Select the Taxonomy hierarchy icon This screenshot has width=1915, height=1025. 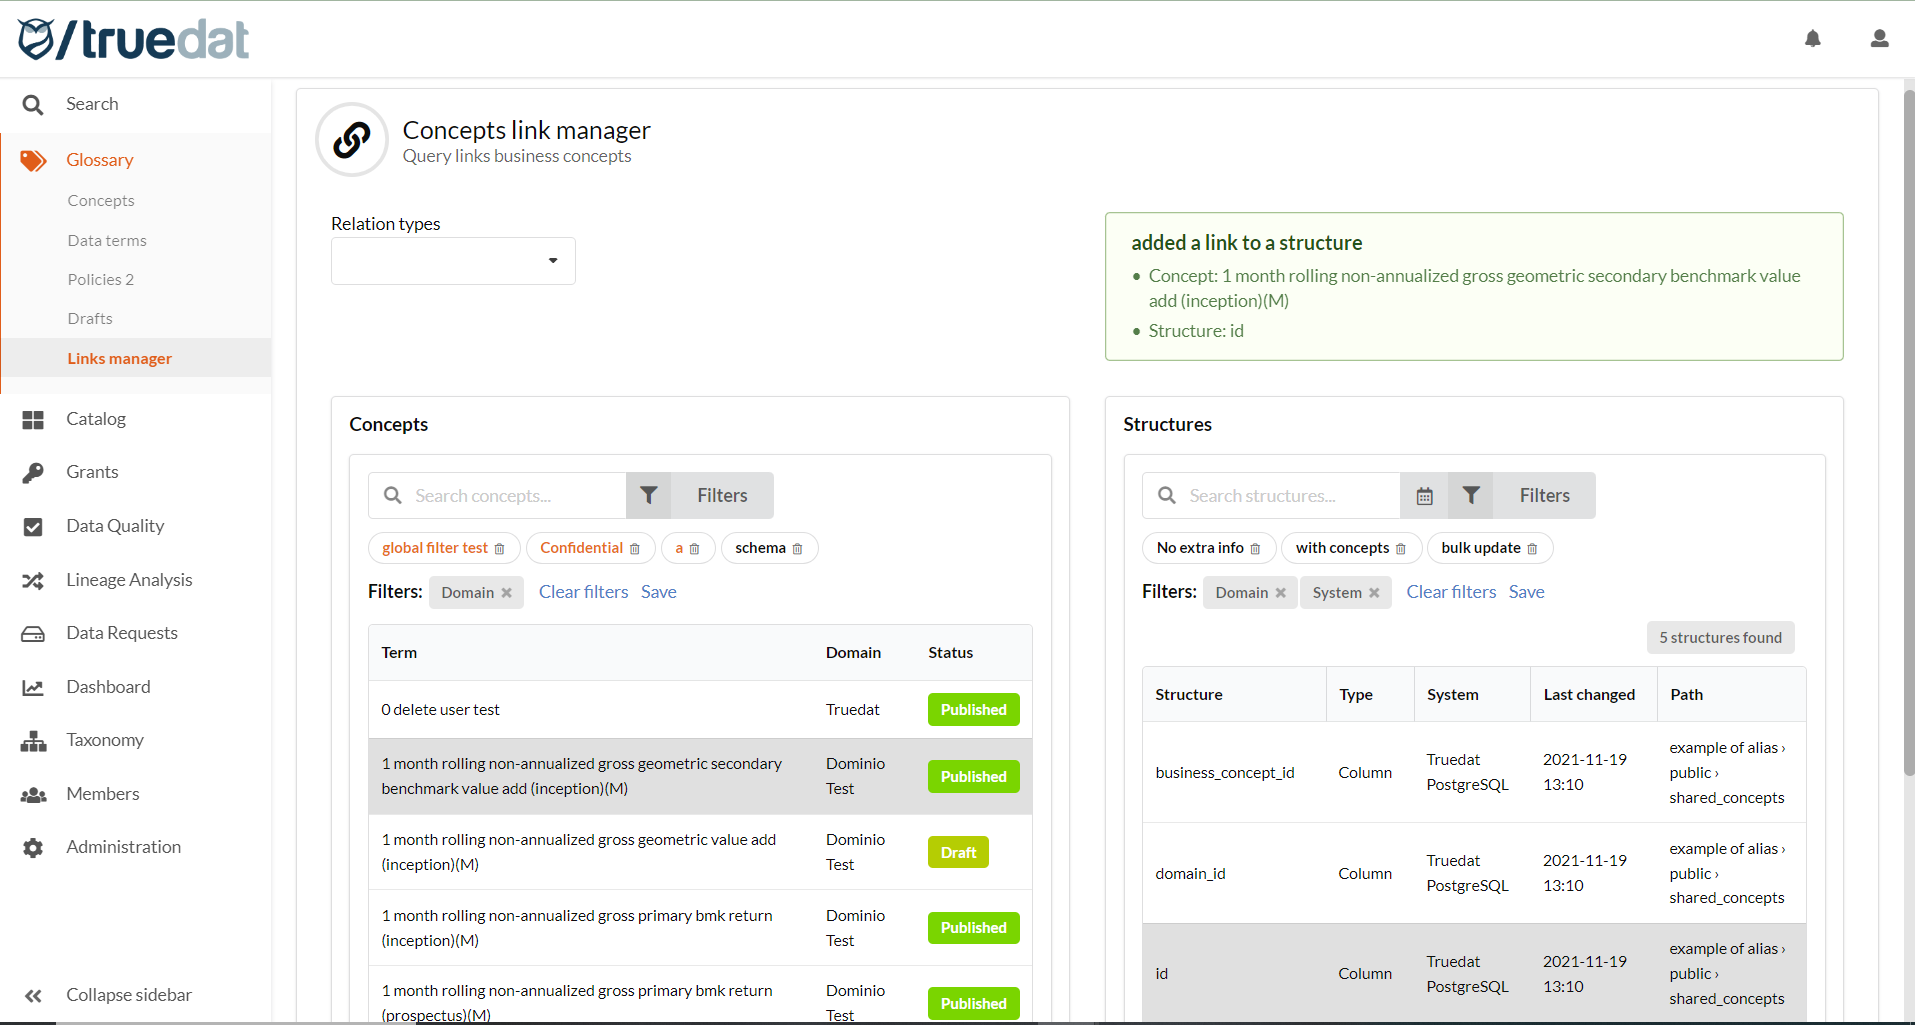[33, 739]
